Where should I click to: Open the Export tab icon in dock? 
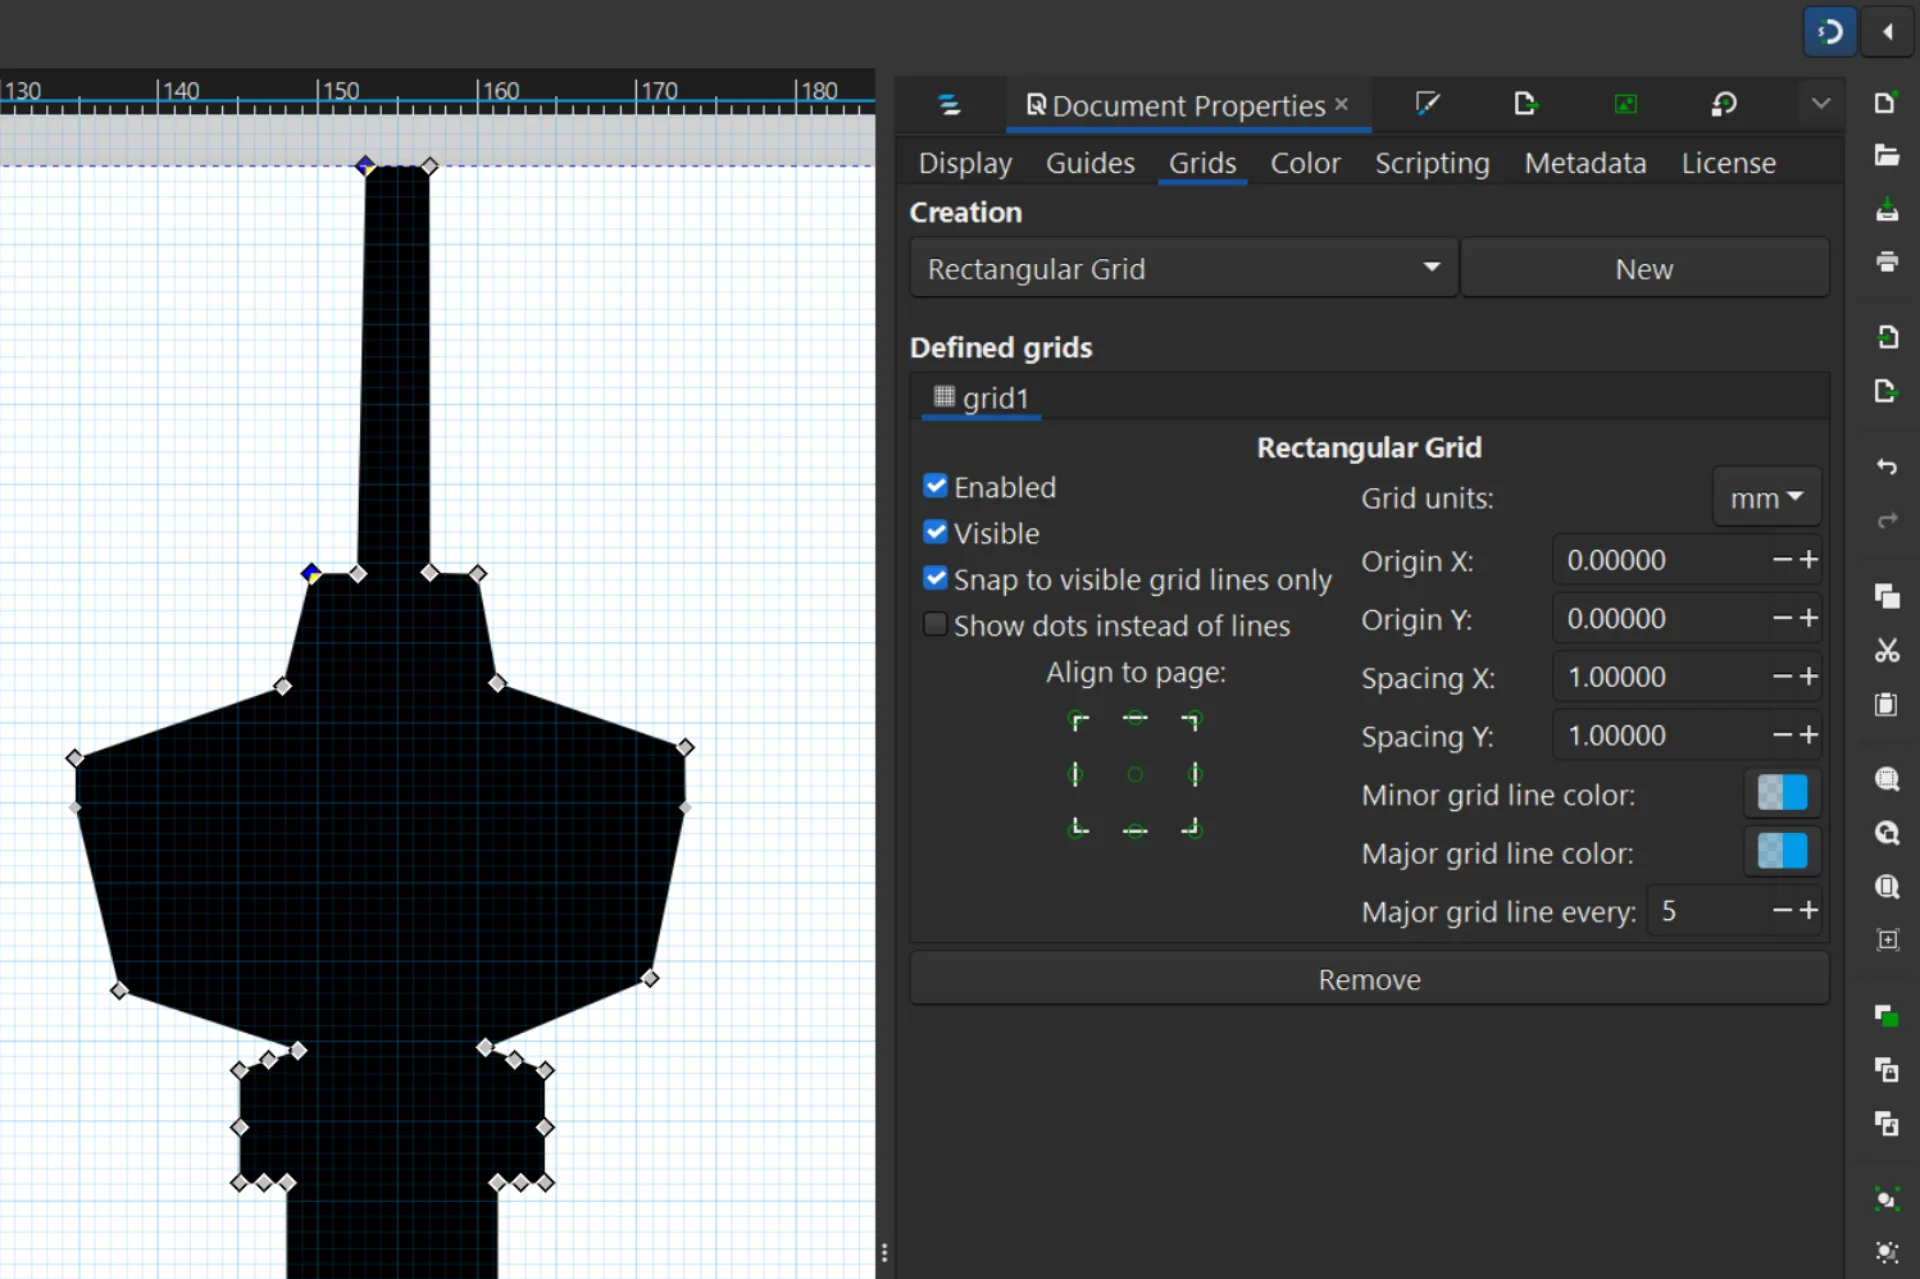(1524, 104)
